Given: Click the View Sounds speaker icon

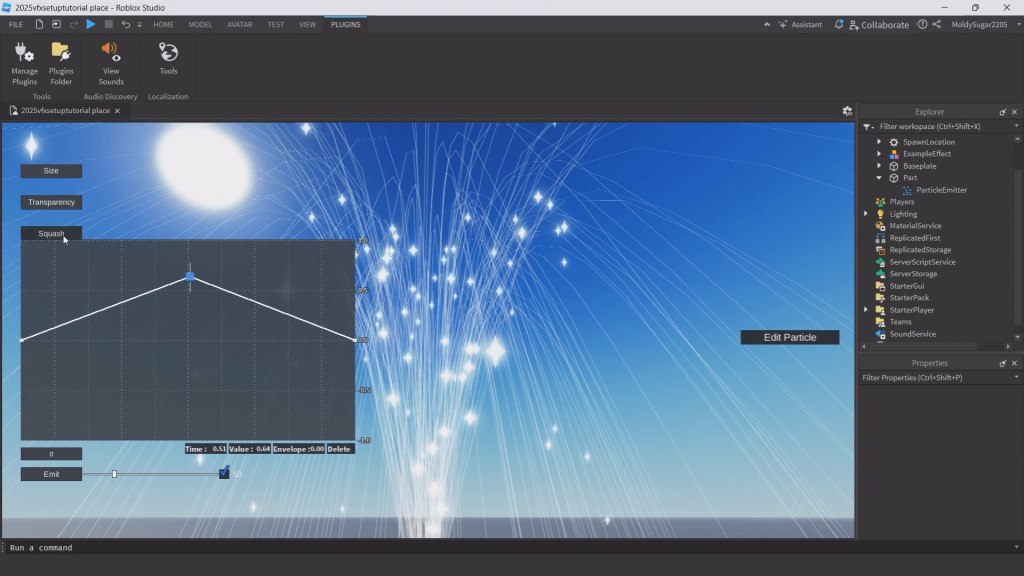Looking at the screenshot, I should pos(110,52).
